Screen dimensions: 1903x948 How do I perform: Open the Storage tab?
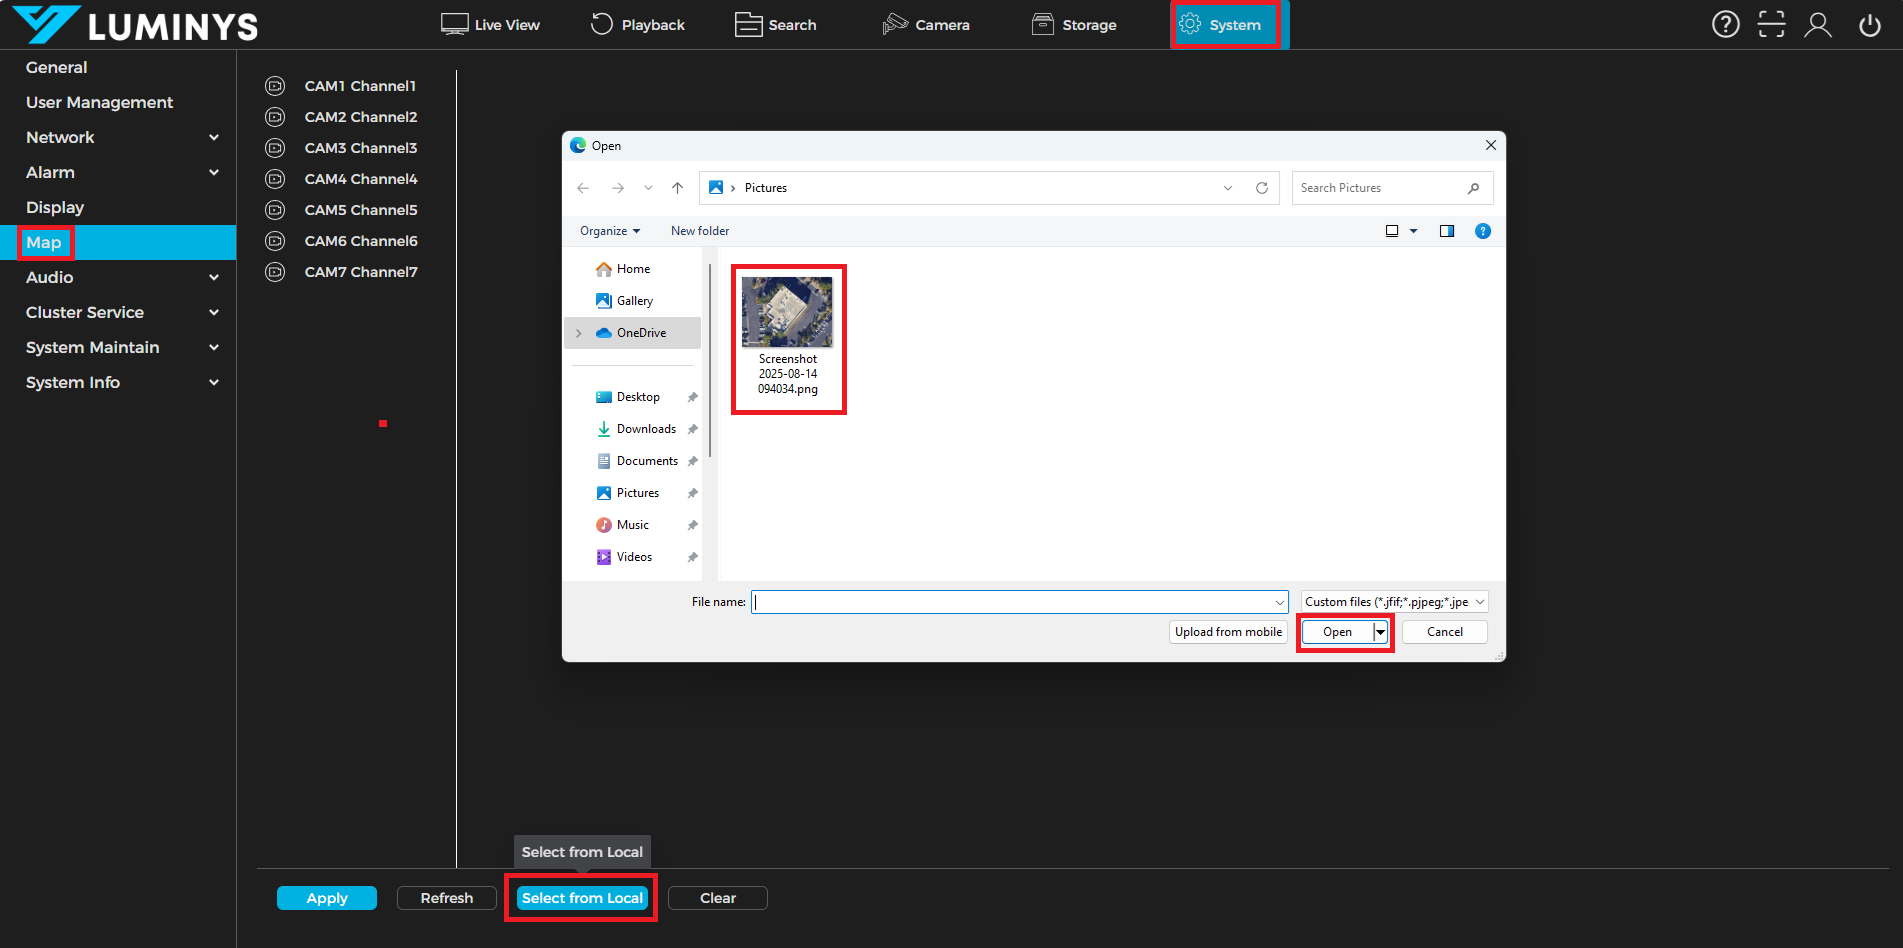click(1074, 25)
